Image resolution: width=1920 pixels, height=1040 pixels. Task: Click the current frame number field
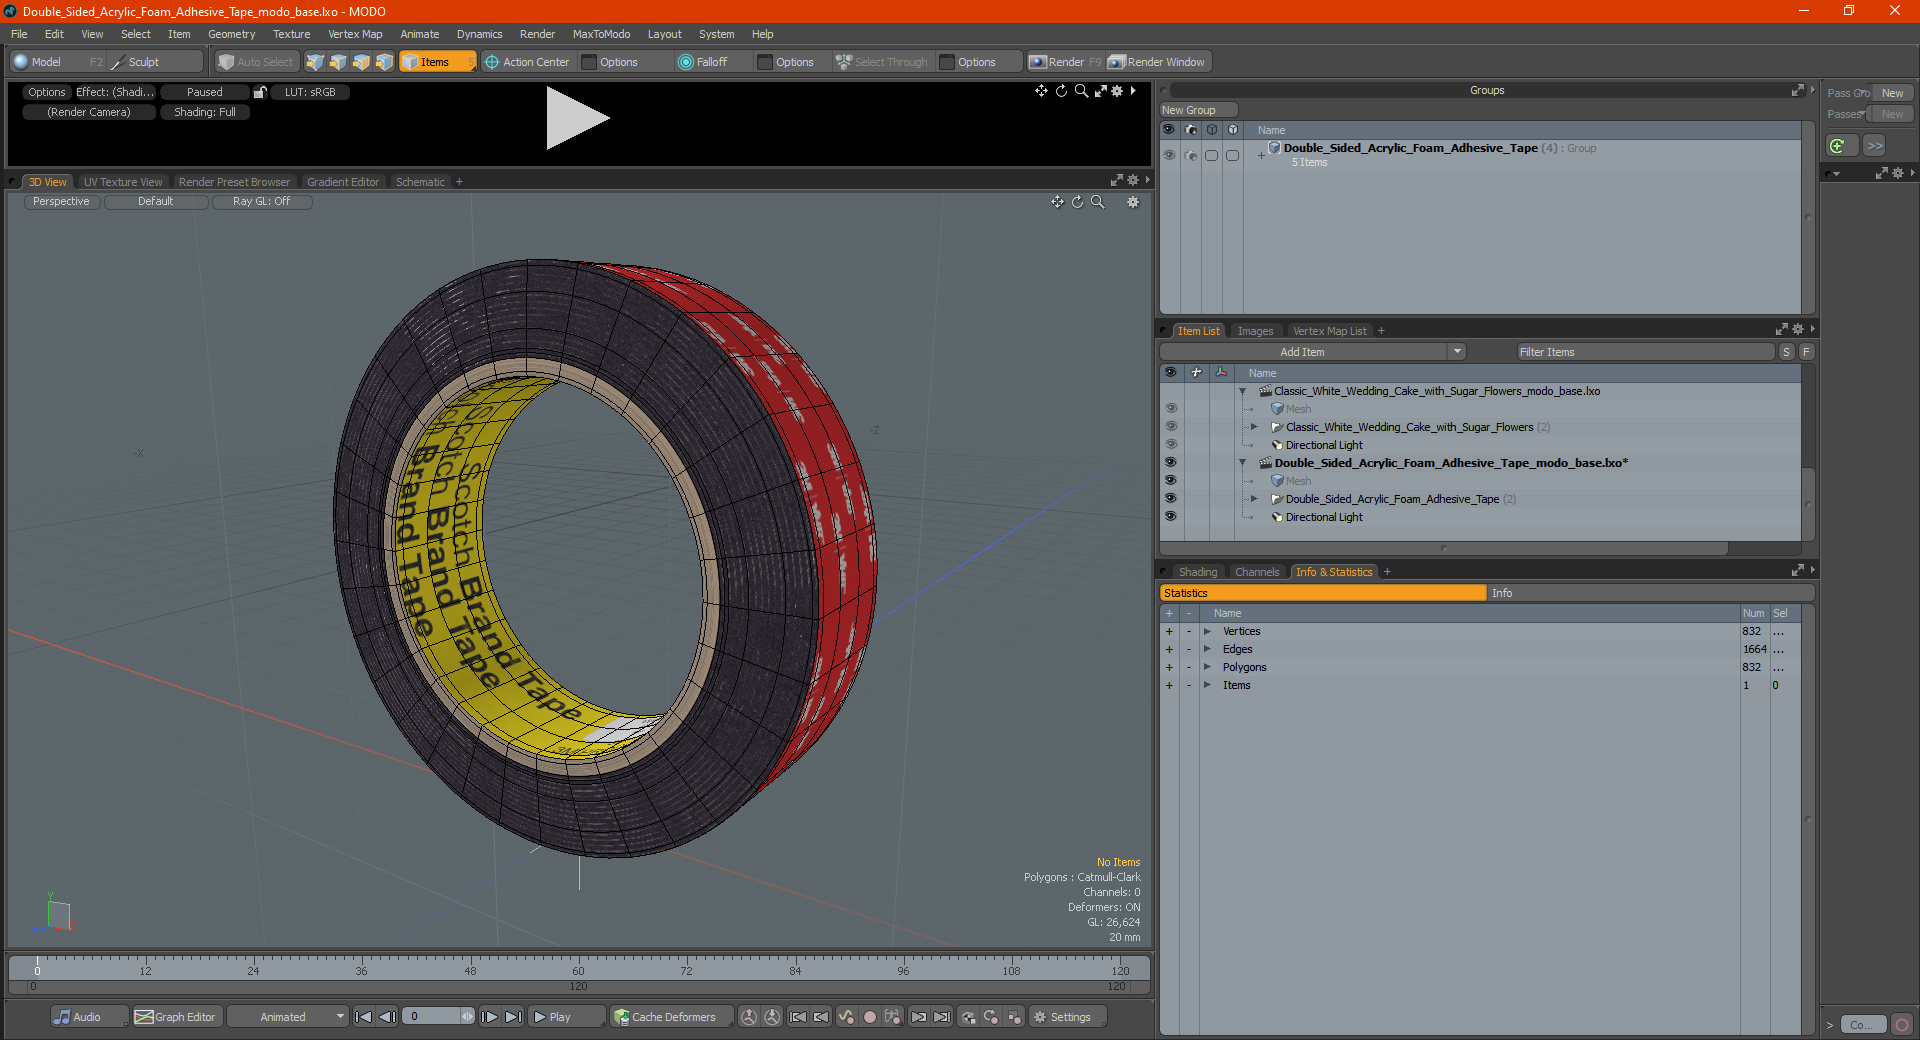click(431, 1017)
